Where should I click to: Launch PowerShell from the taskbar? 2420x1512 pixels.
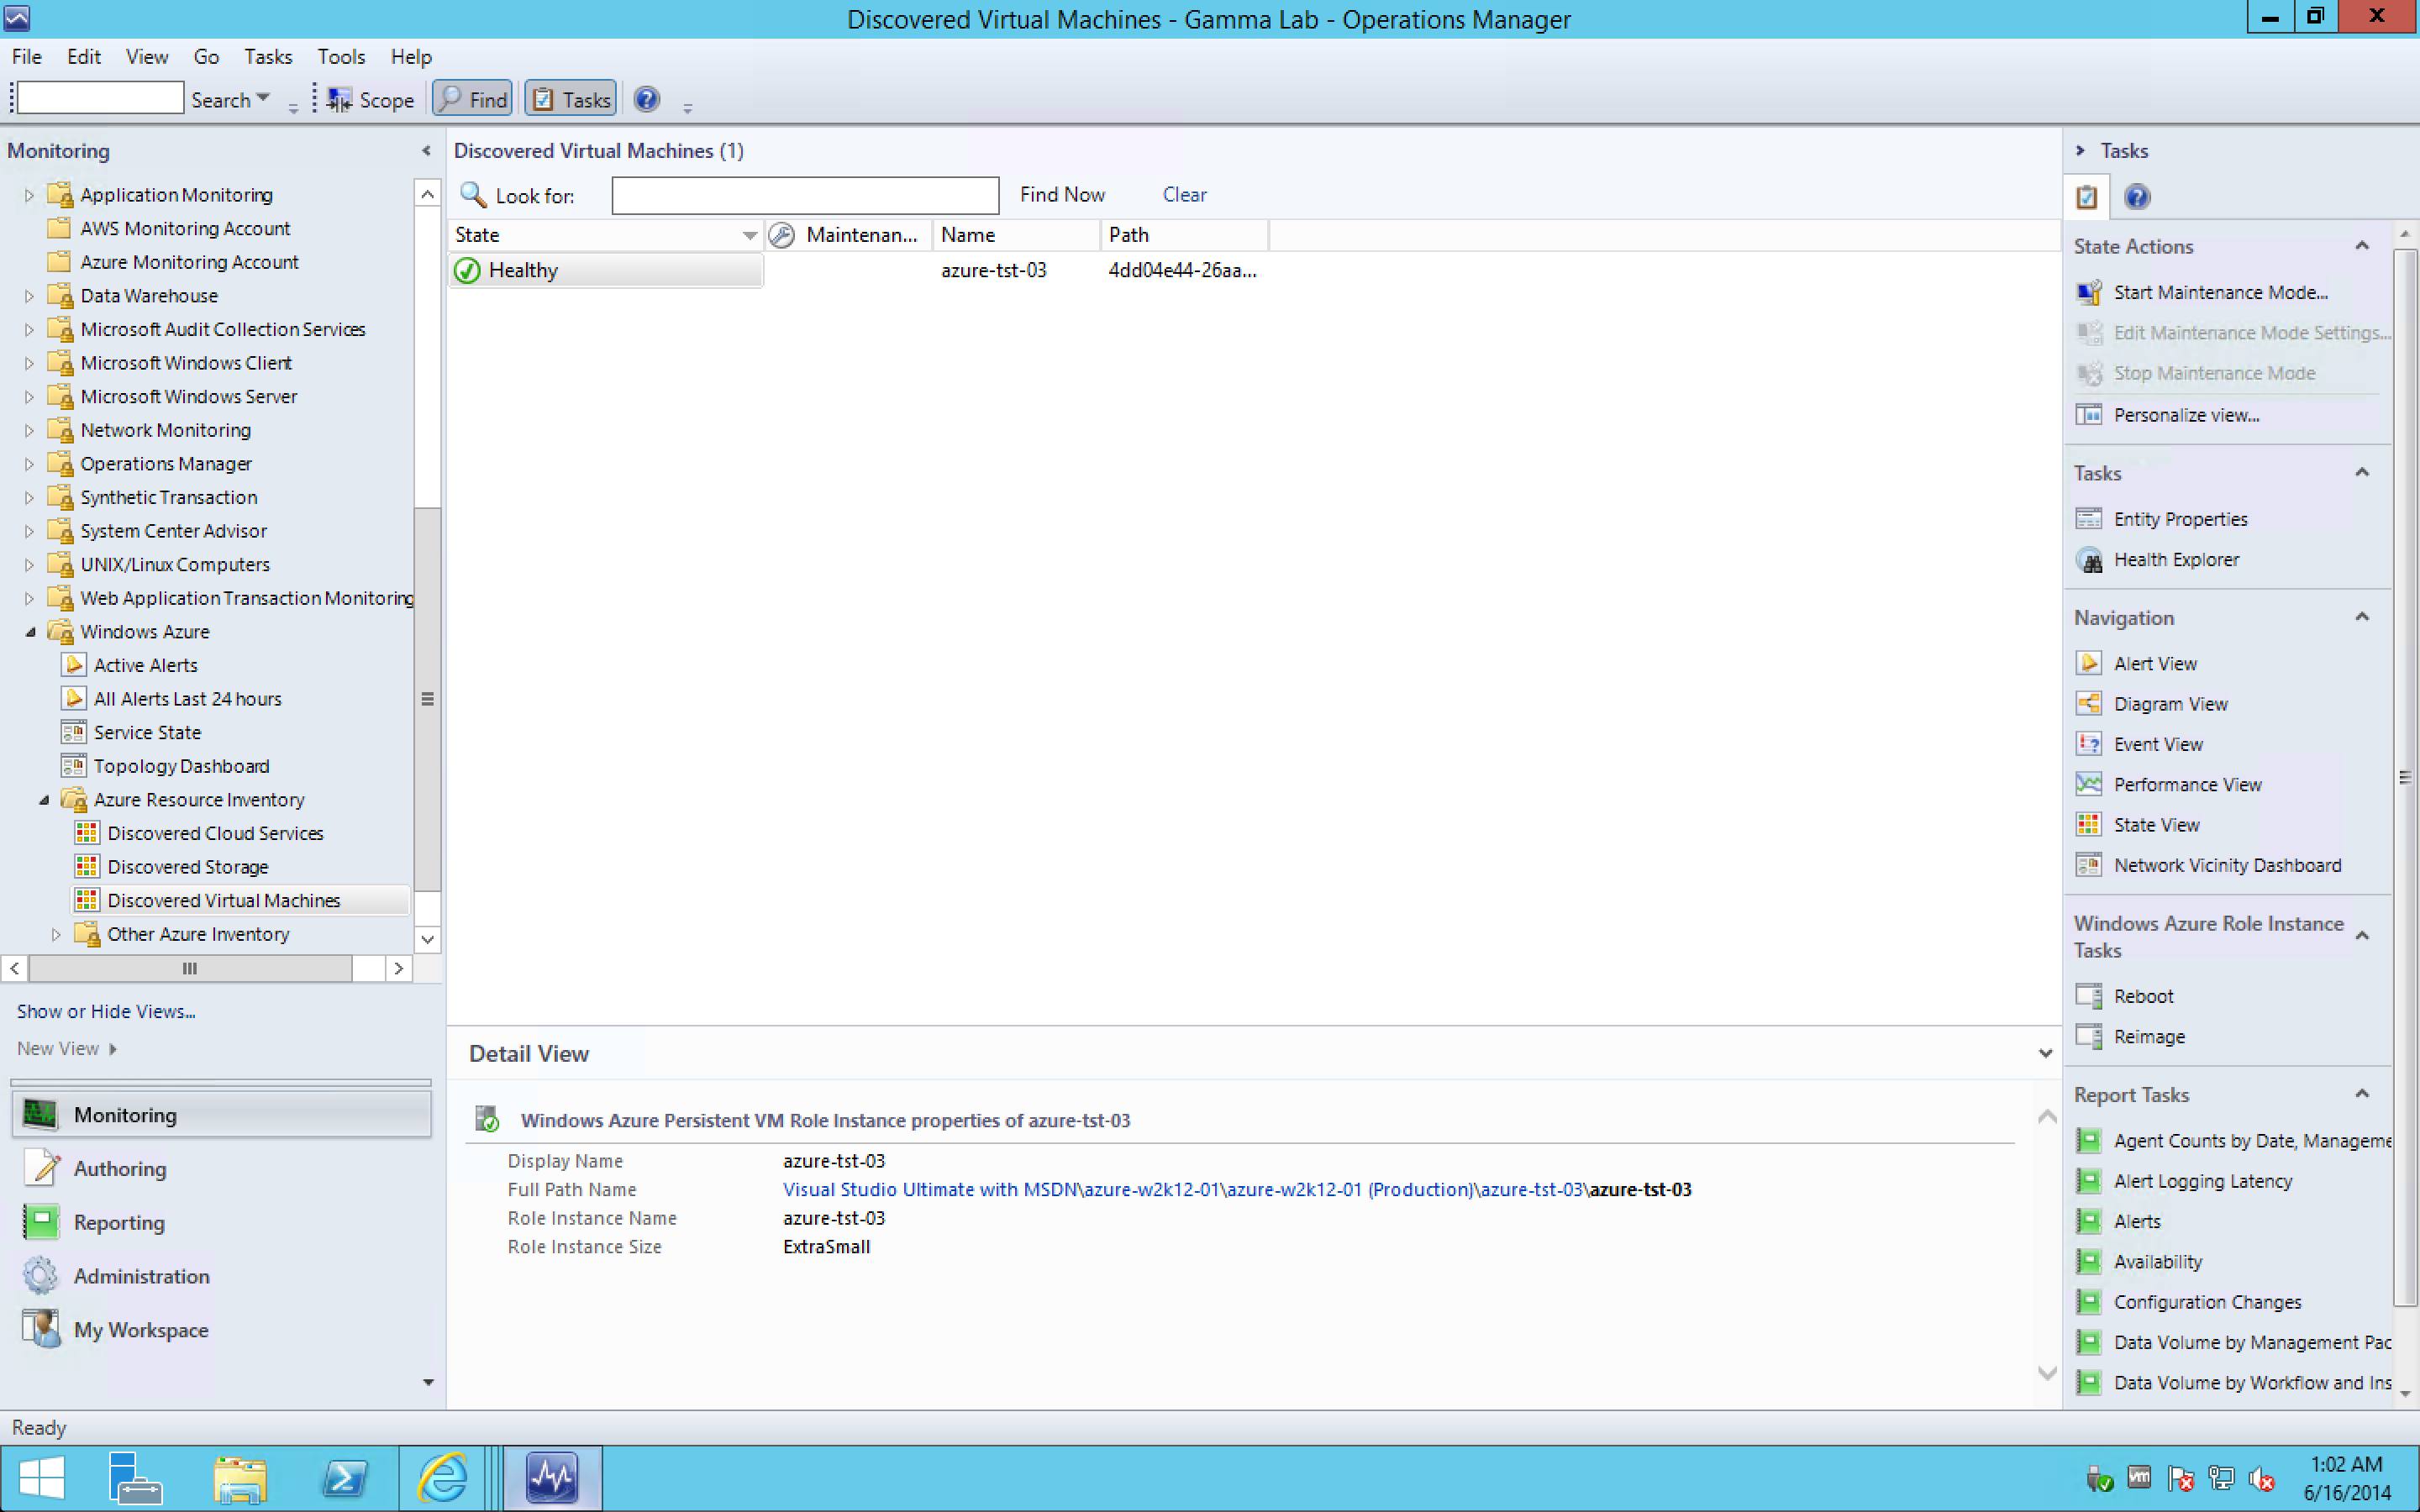[x=345, y=1478]
